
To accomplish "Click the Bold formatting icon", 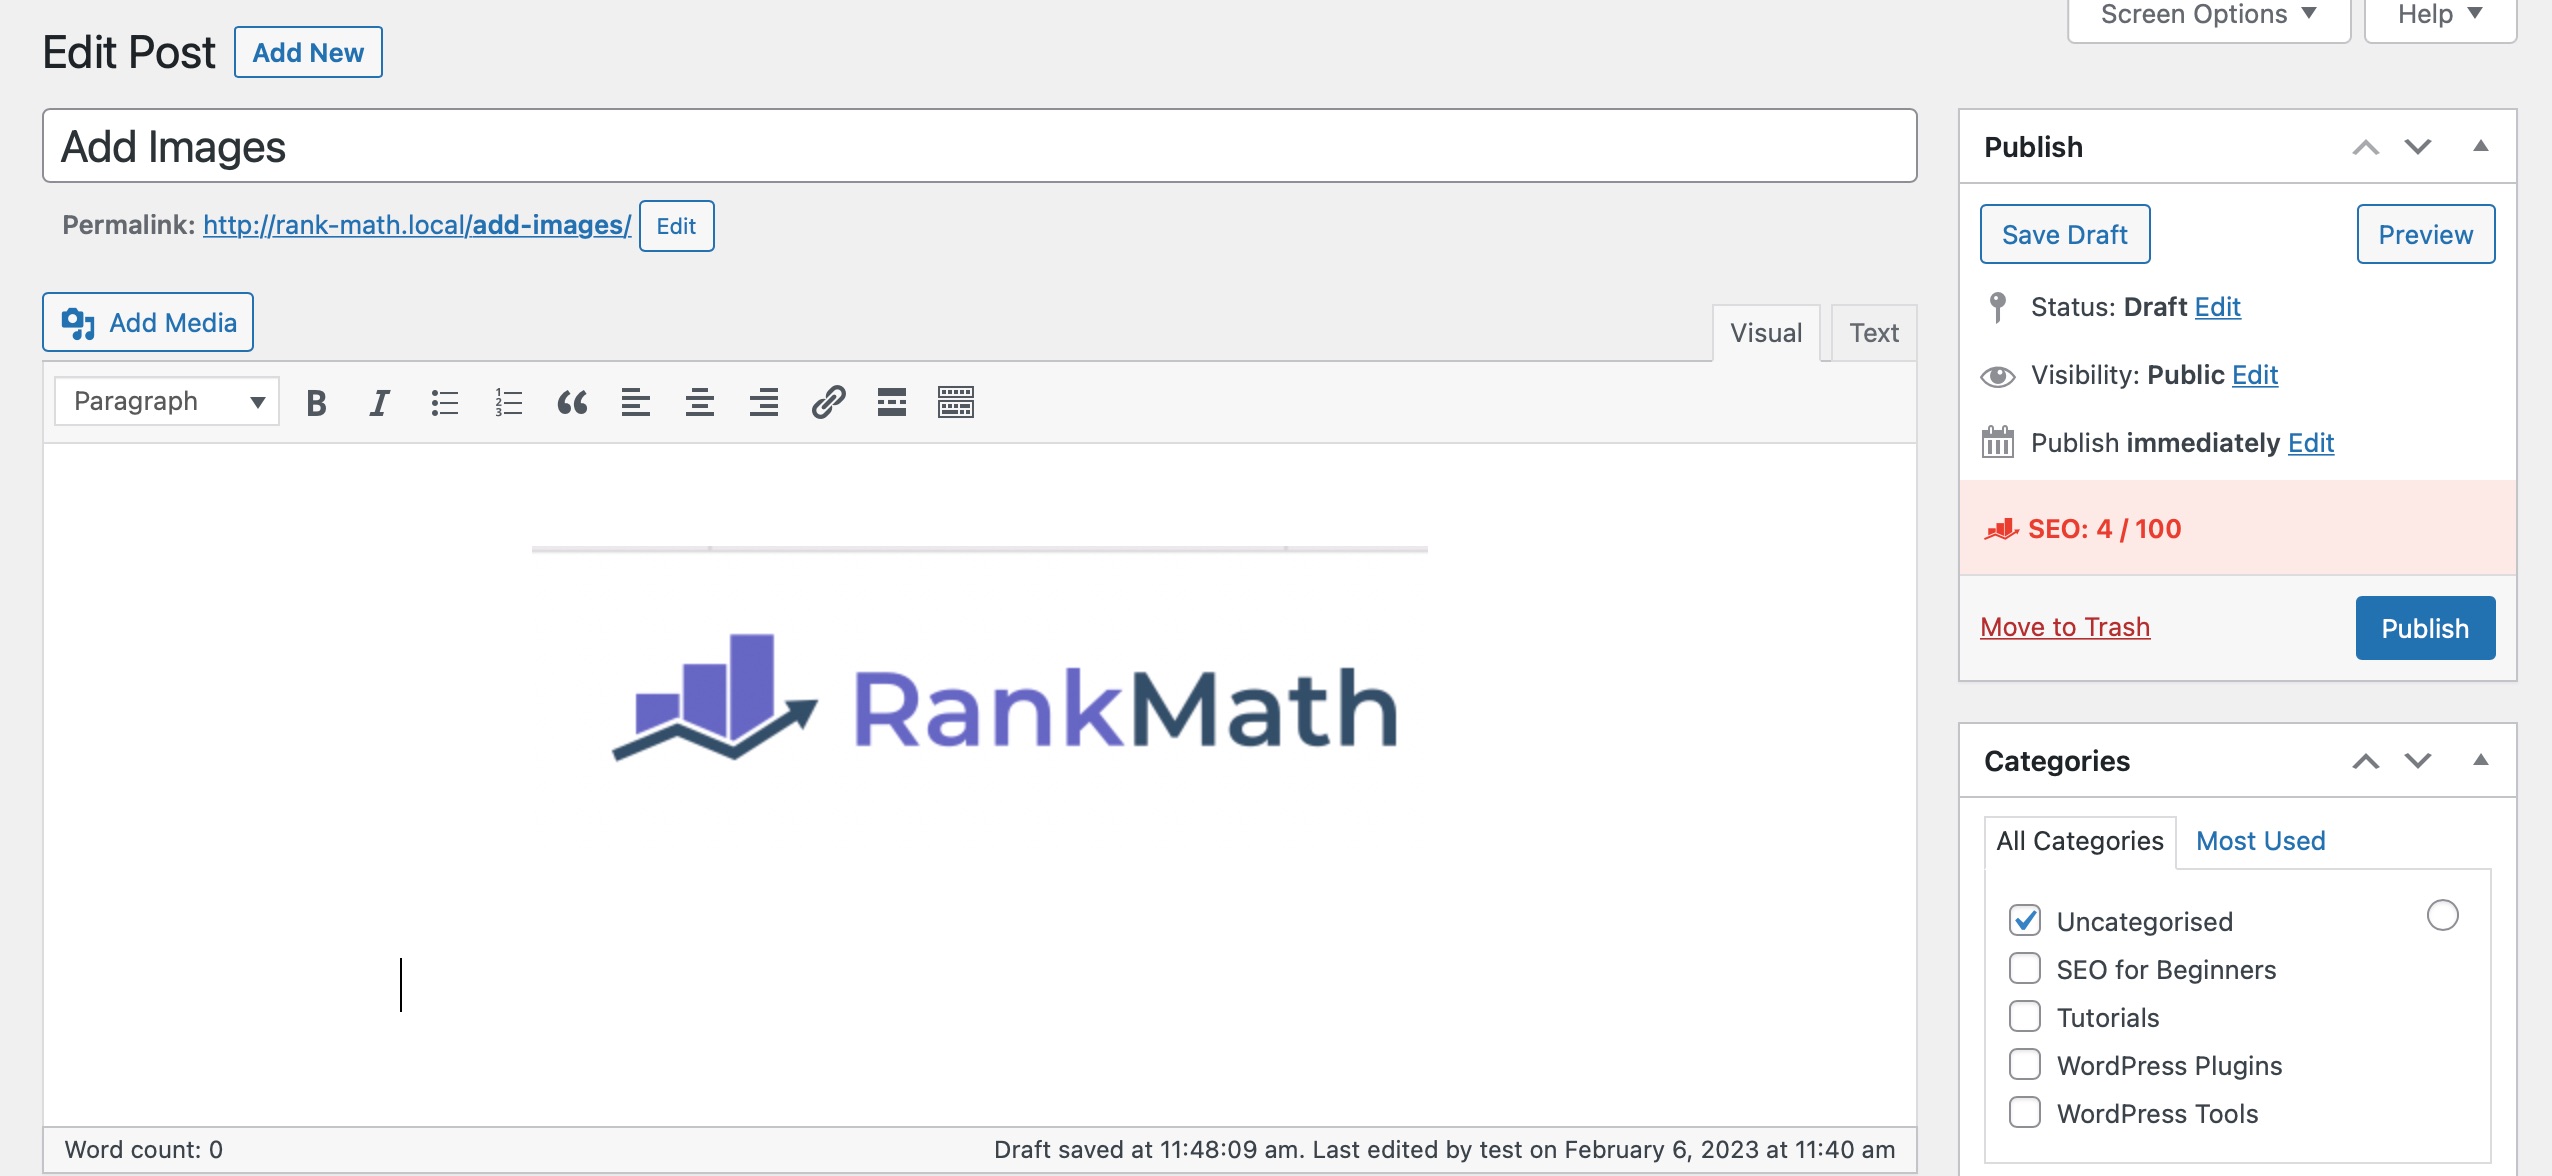I will click(x=317, y=400).
